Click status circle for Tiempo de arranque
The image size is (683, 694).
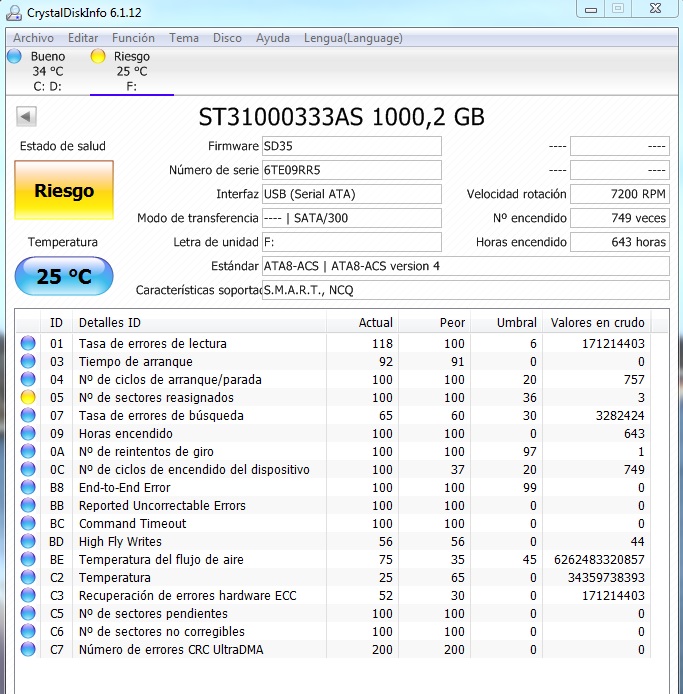(28, 362)
